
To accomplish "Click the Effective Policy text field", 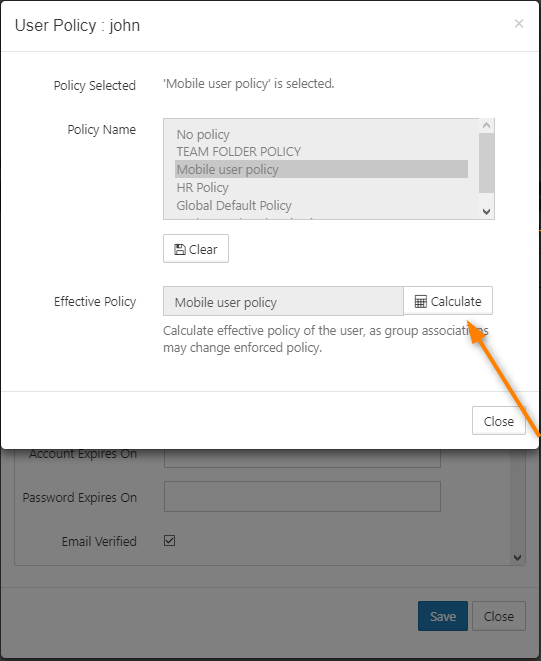I will pos(283,301).
